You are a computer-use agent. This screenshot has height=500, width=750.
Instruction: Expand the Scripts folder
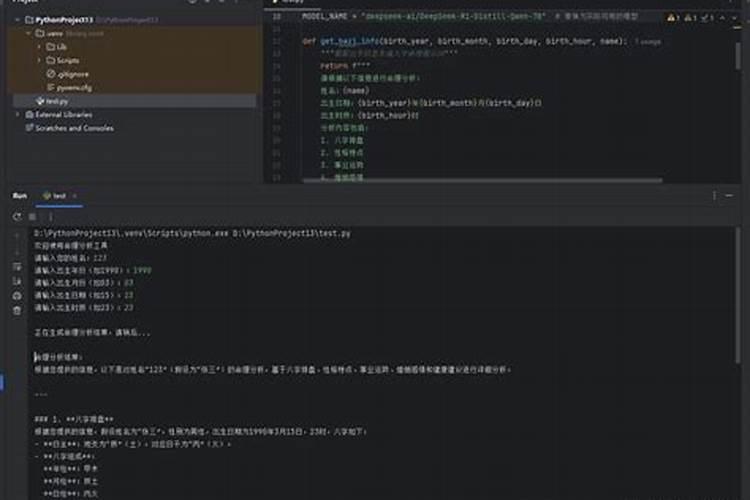(x=39, y=60)
